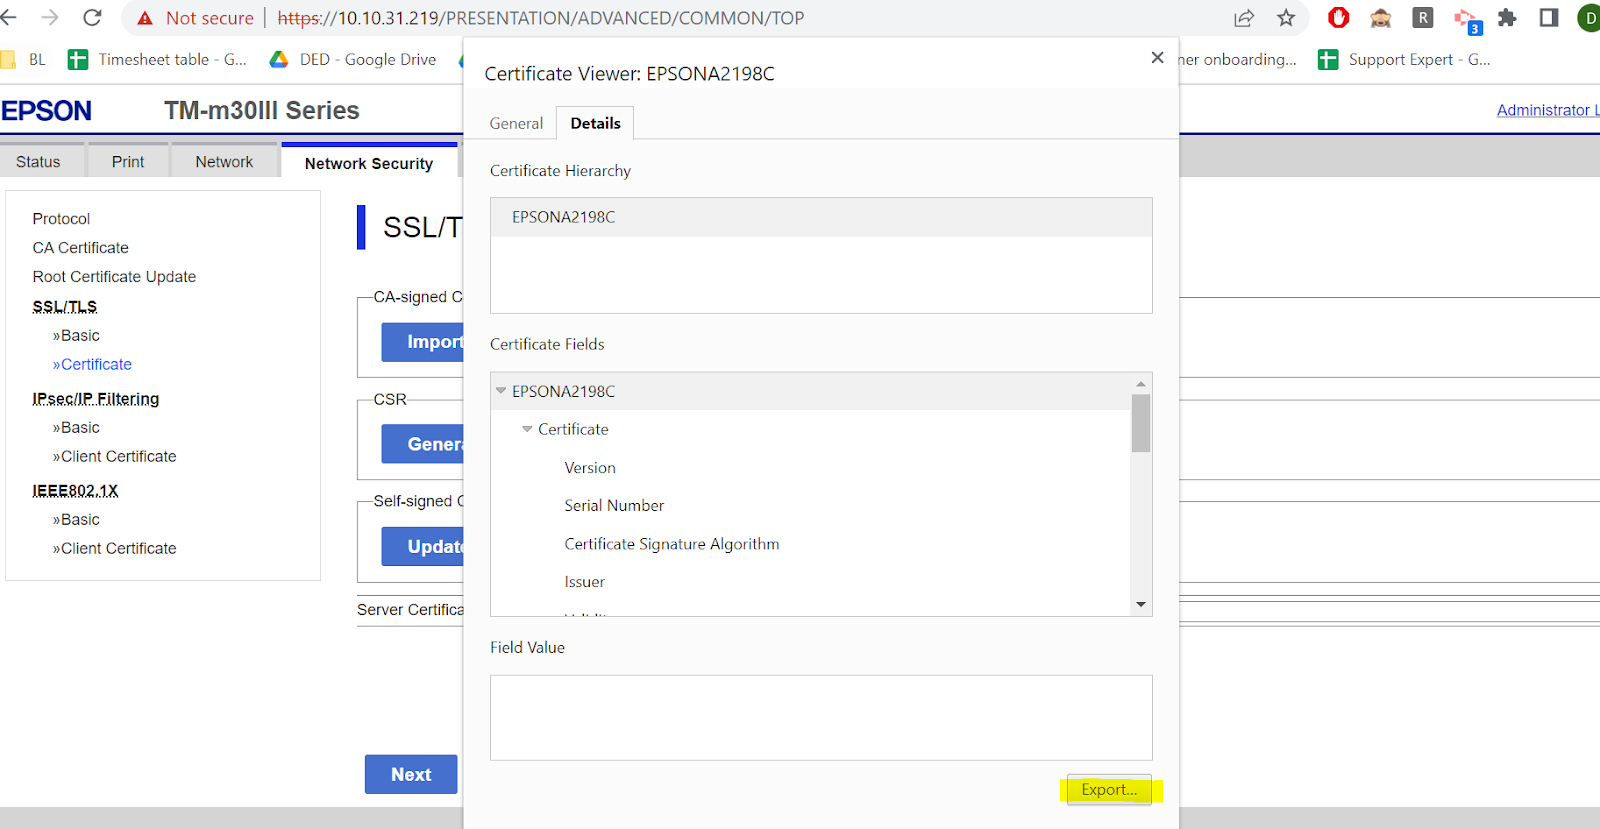Select the Serial Number certificate field
Viewport: 1600px width, 829px height.
614,506
